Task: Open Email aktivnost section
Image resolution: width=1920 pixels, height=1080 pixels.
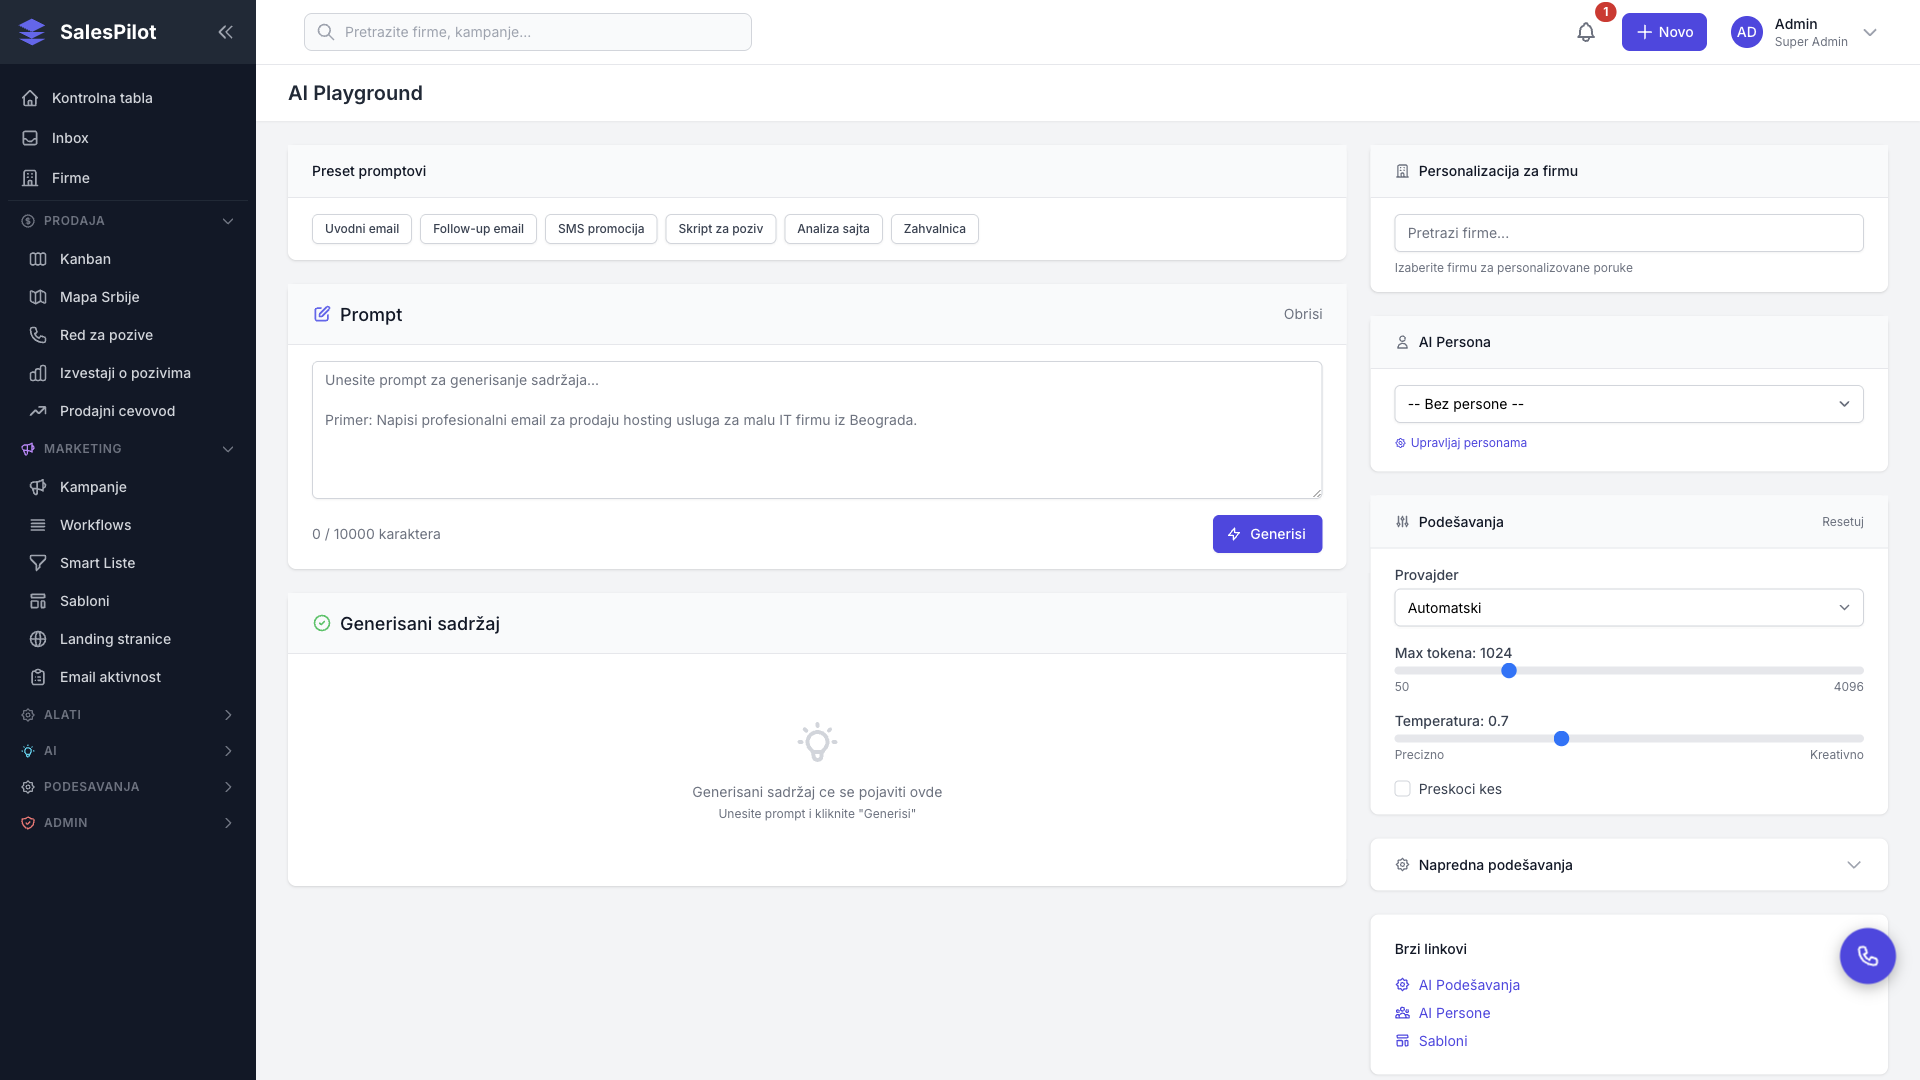Action: click(110, 677)
